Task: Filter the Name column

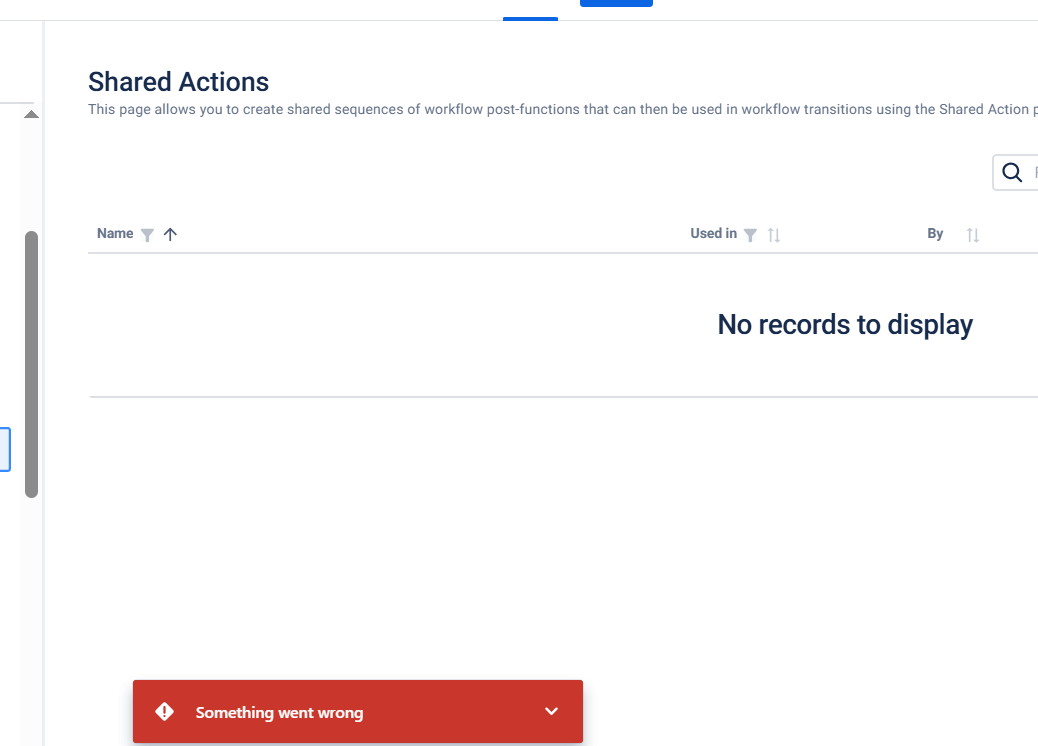Action: (148, 235)
